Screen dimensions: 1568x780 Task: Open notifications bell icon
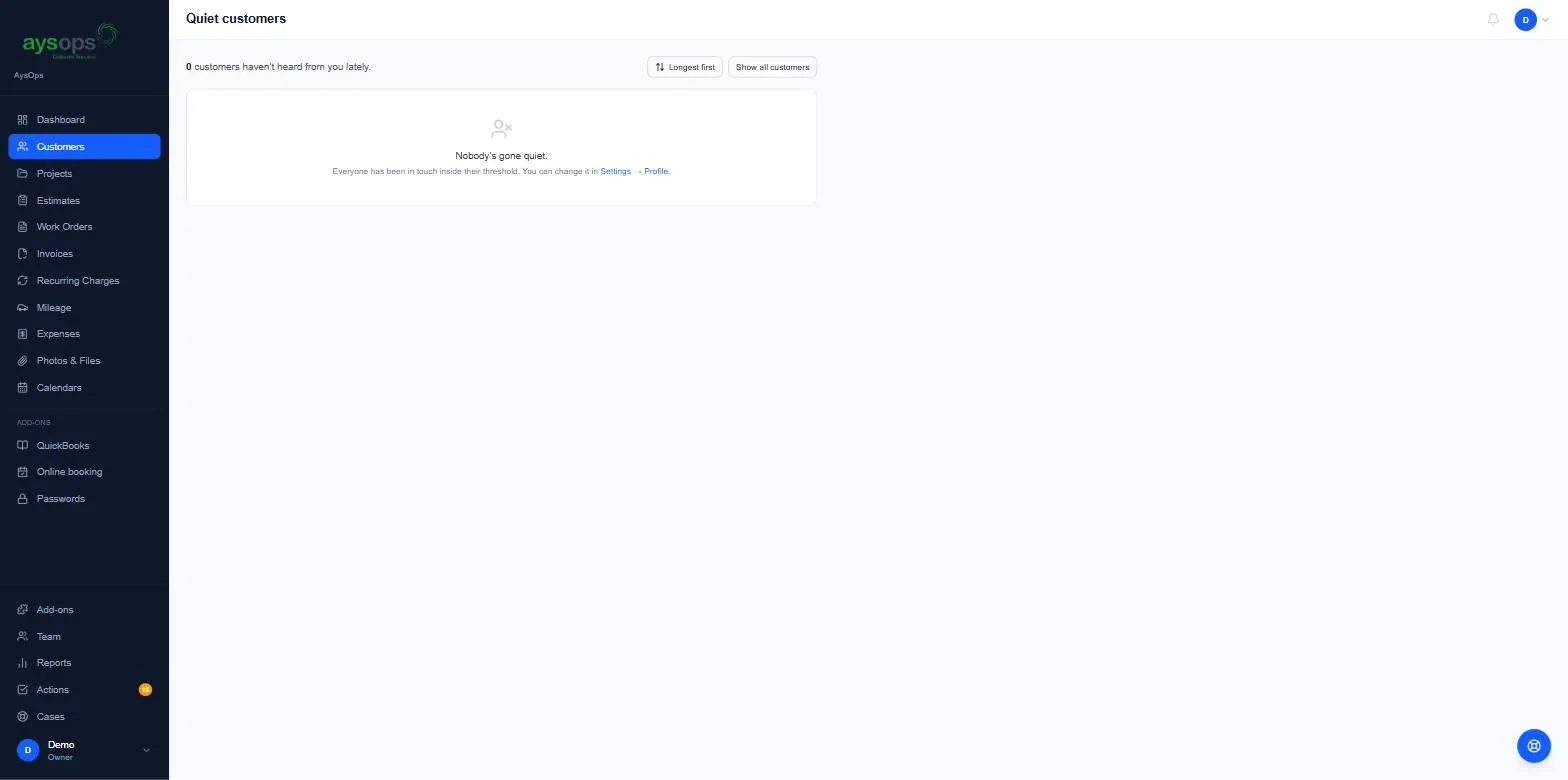tap(1493, 19)
